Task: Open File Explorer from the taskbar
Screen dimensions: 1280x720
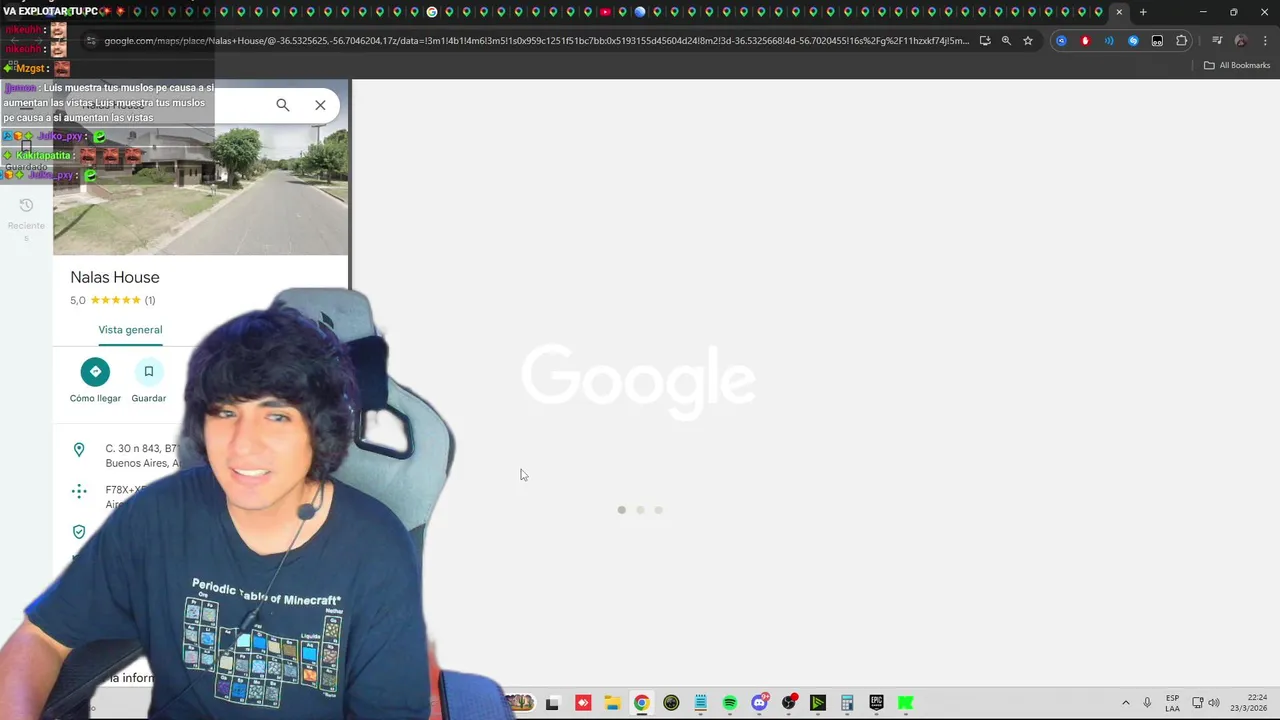Action: 612,703
